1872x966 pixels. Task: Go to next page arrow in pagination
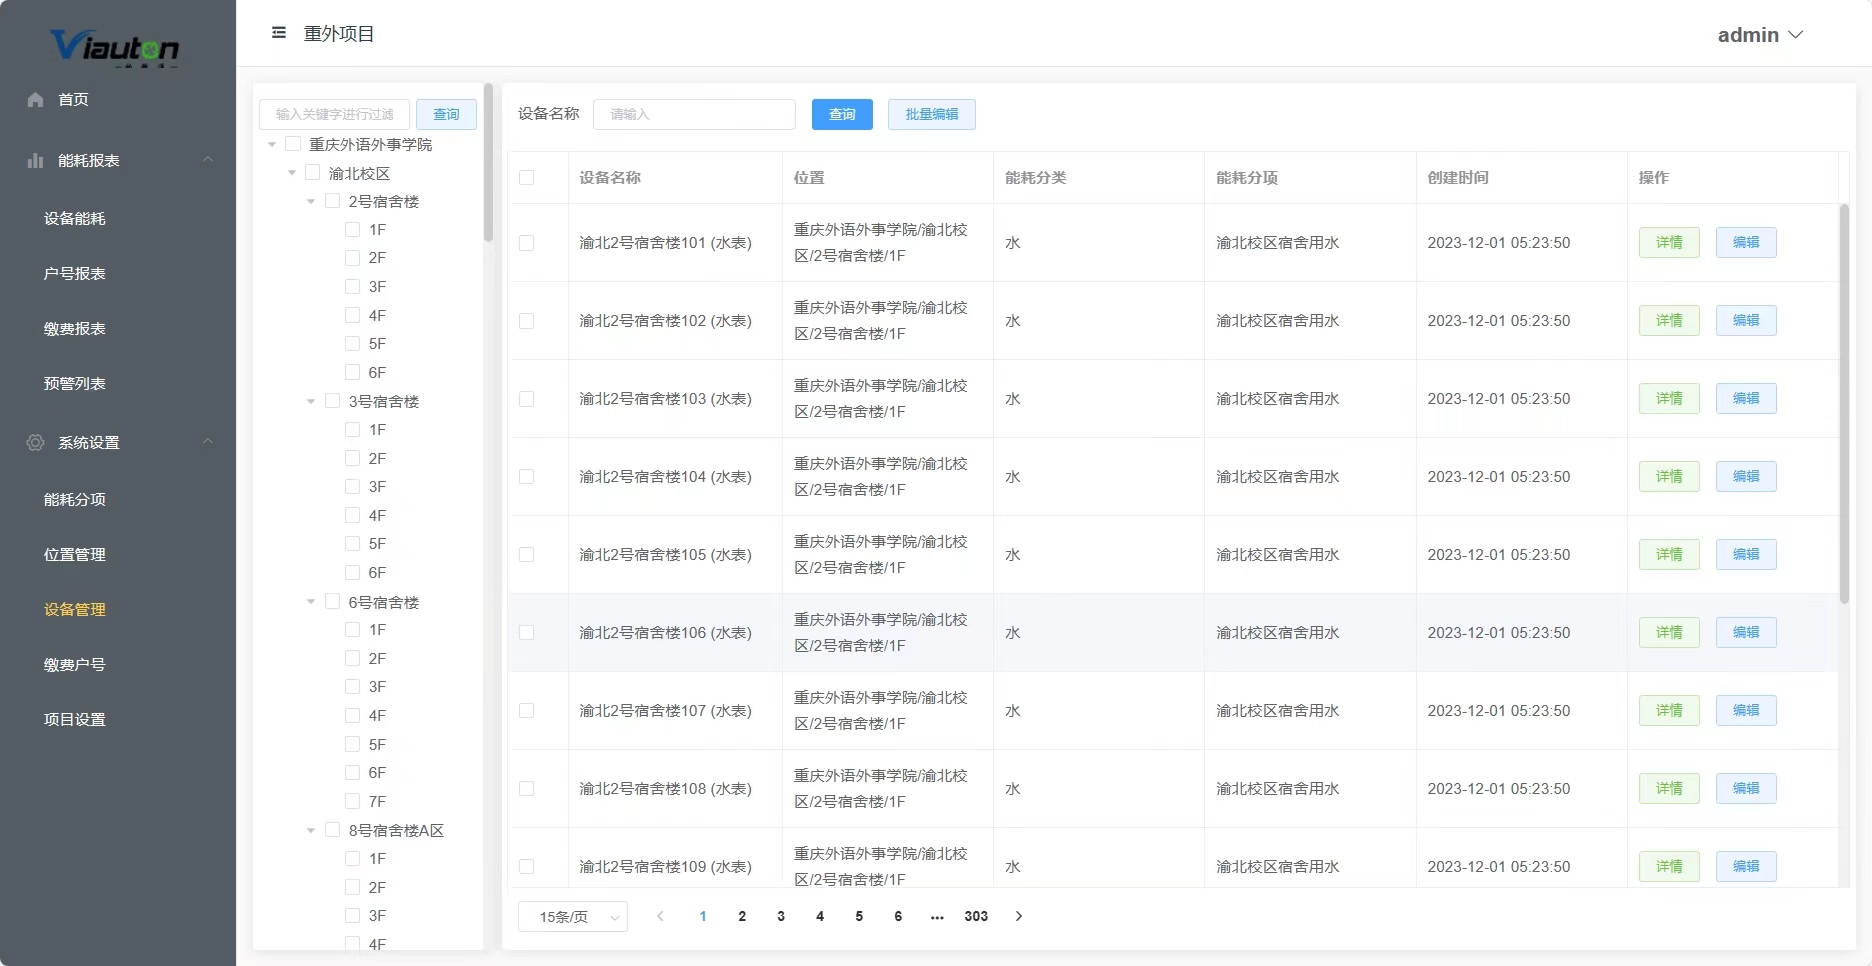pyautogui.click(x=1019, y=916)
